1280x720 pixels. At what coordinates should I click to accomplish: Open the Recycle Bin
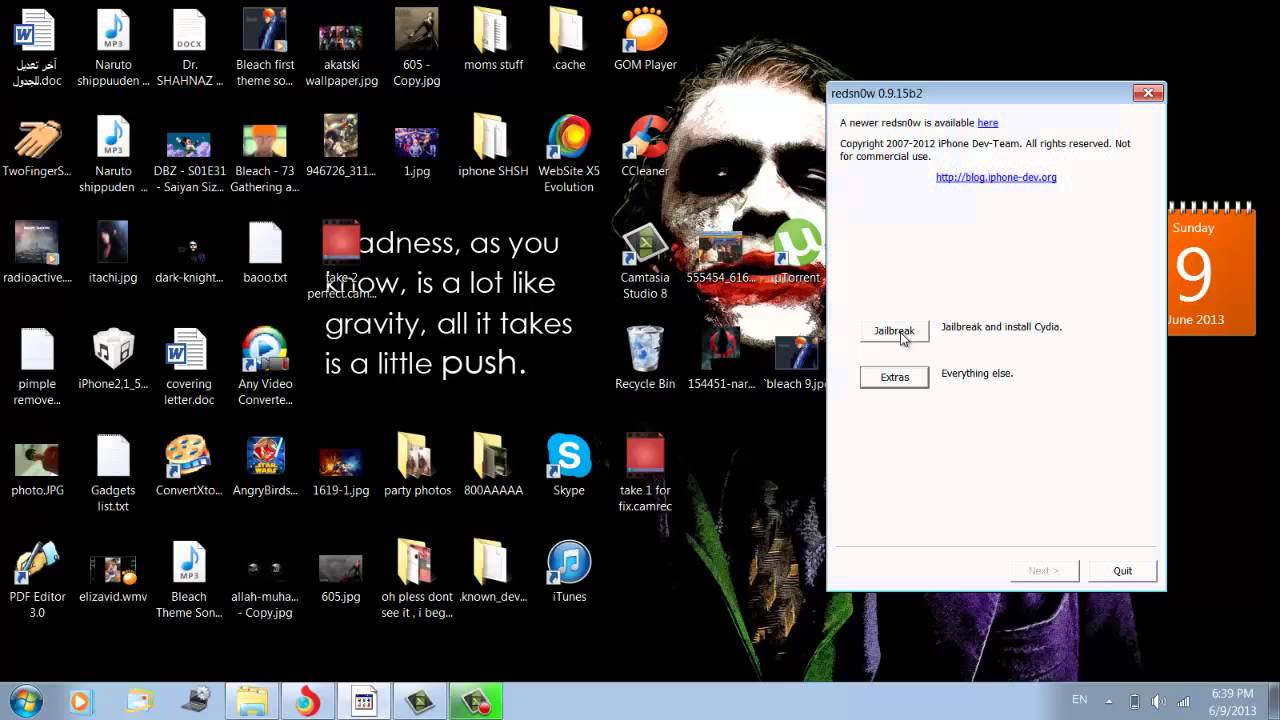point(645,358)
